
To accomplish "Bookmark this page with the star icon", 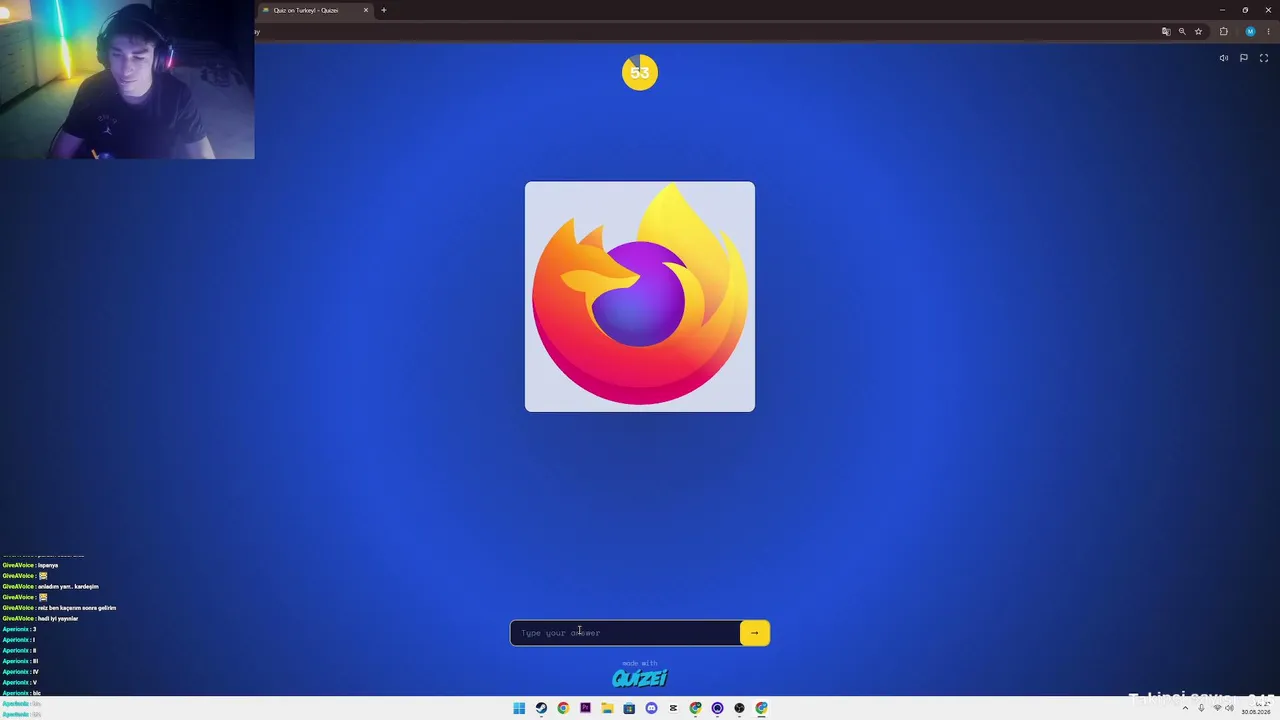I will pyautogui.click(x=1198, y=32).
